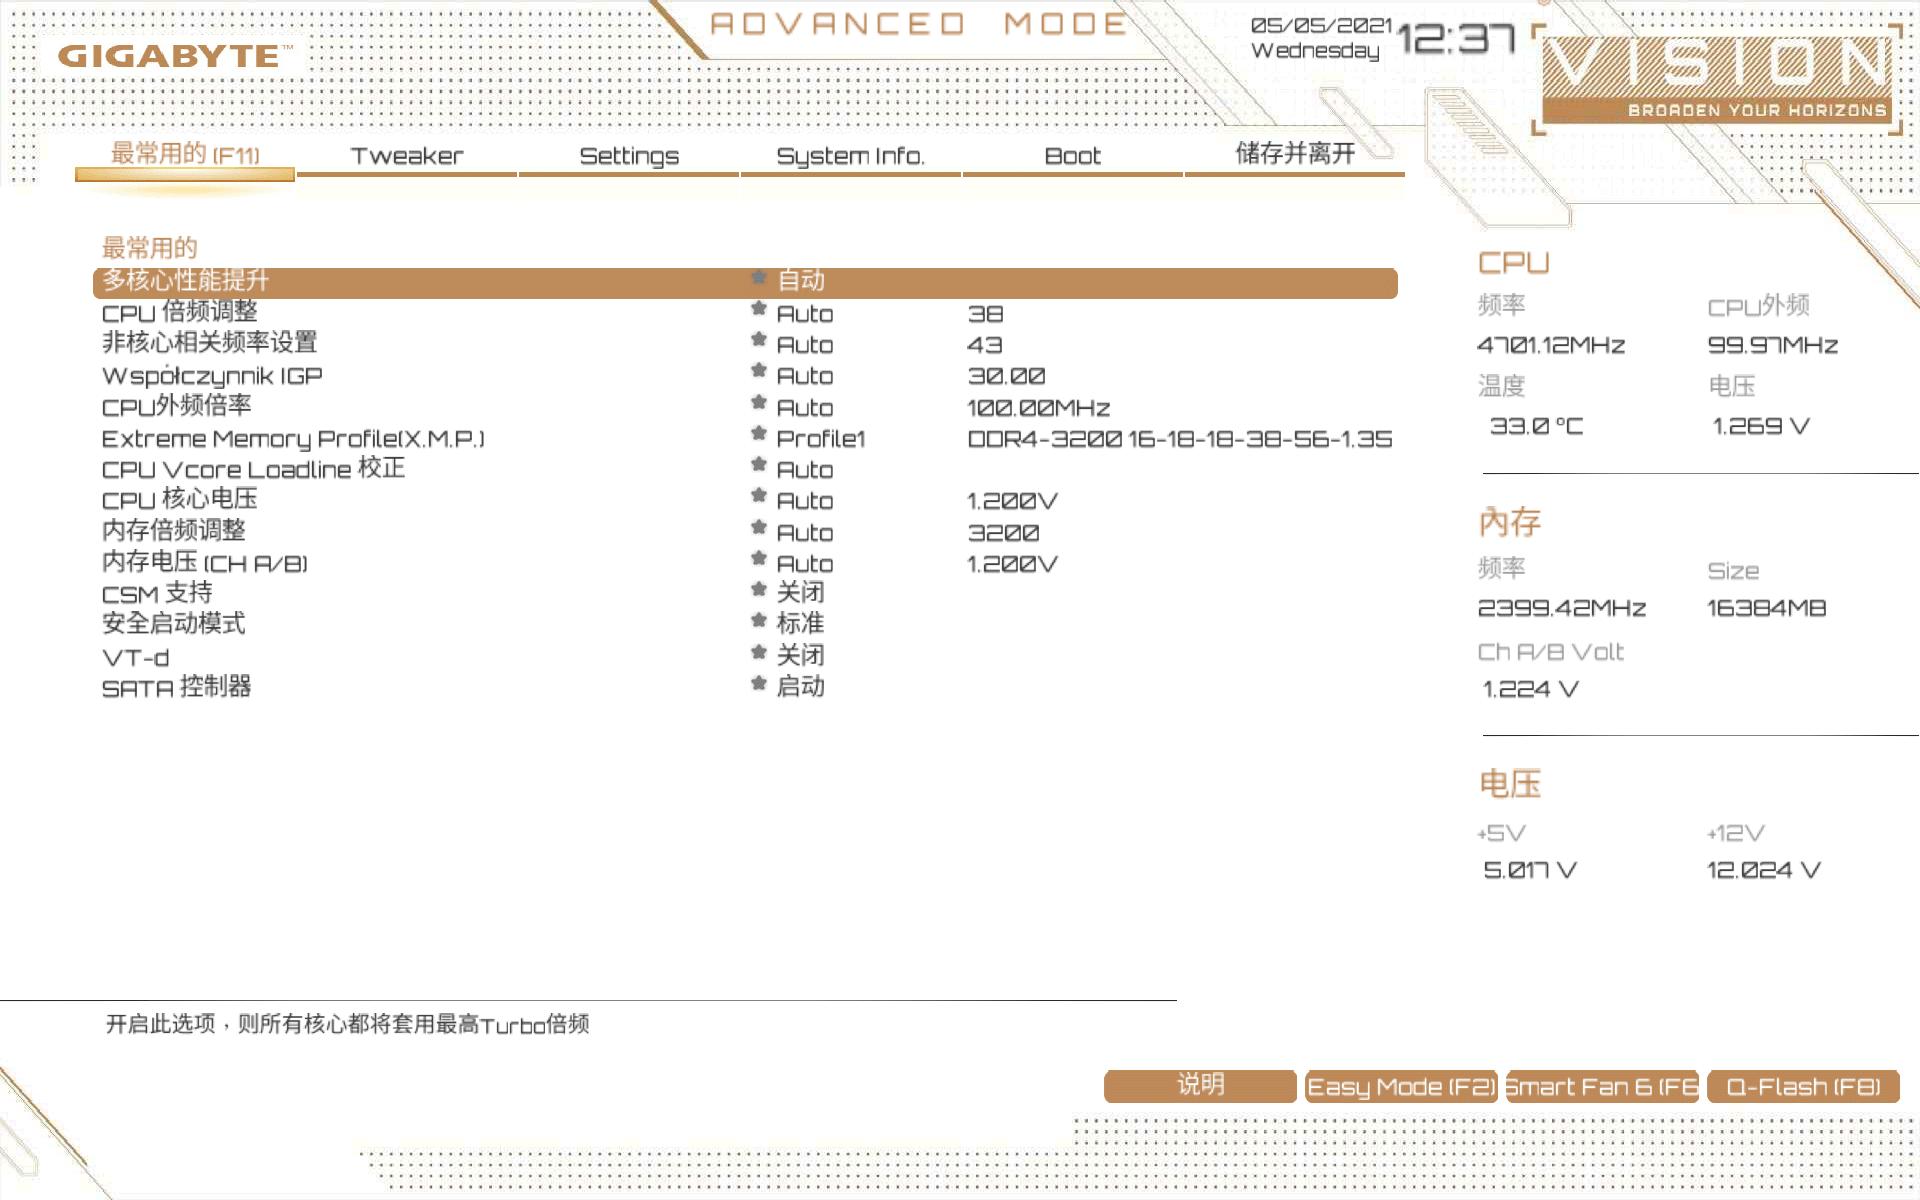Open Q-Flash (F8) utility button
The image size is (1920, 1200).
coord(1803,1087)
